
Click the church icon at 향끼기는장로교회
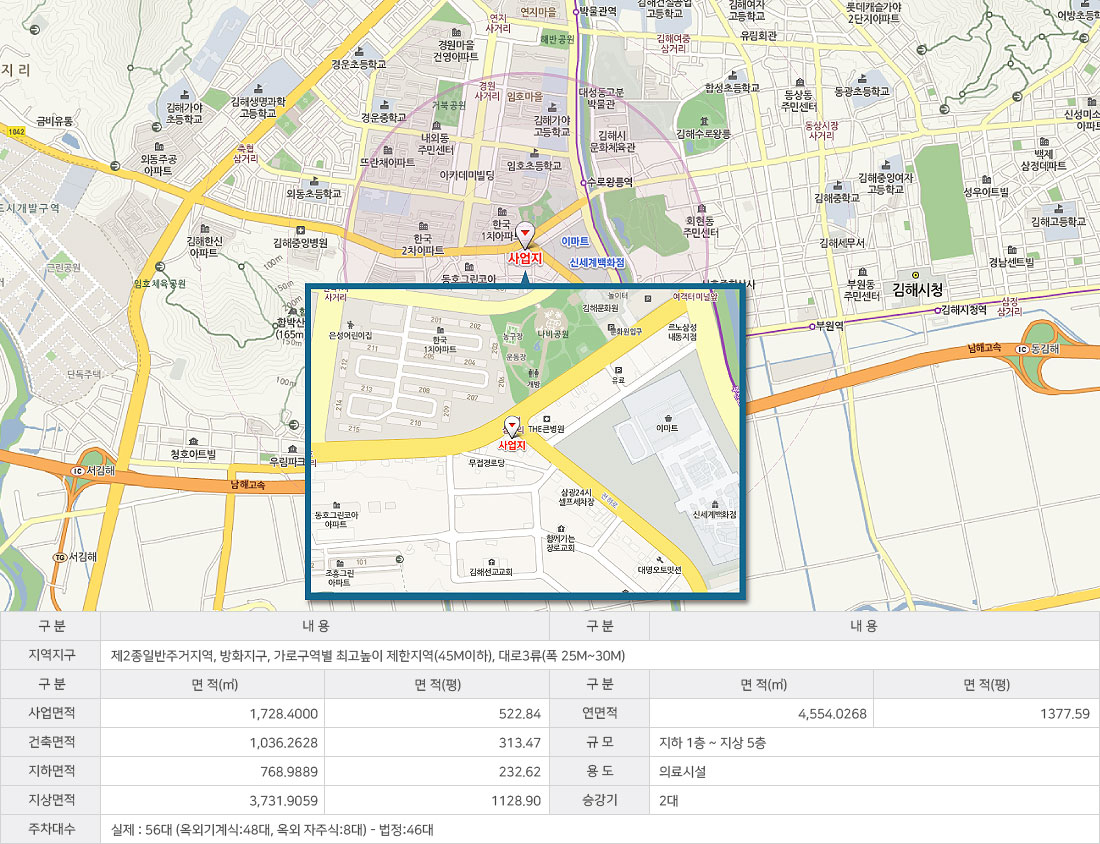coord(559,528)
